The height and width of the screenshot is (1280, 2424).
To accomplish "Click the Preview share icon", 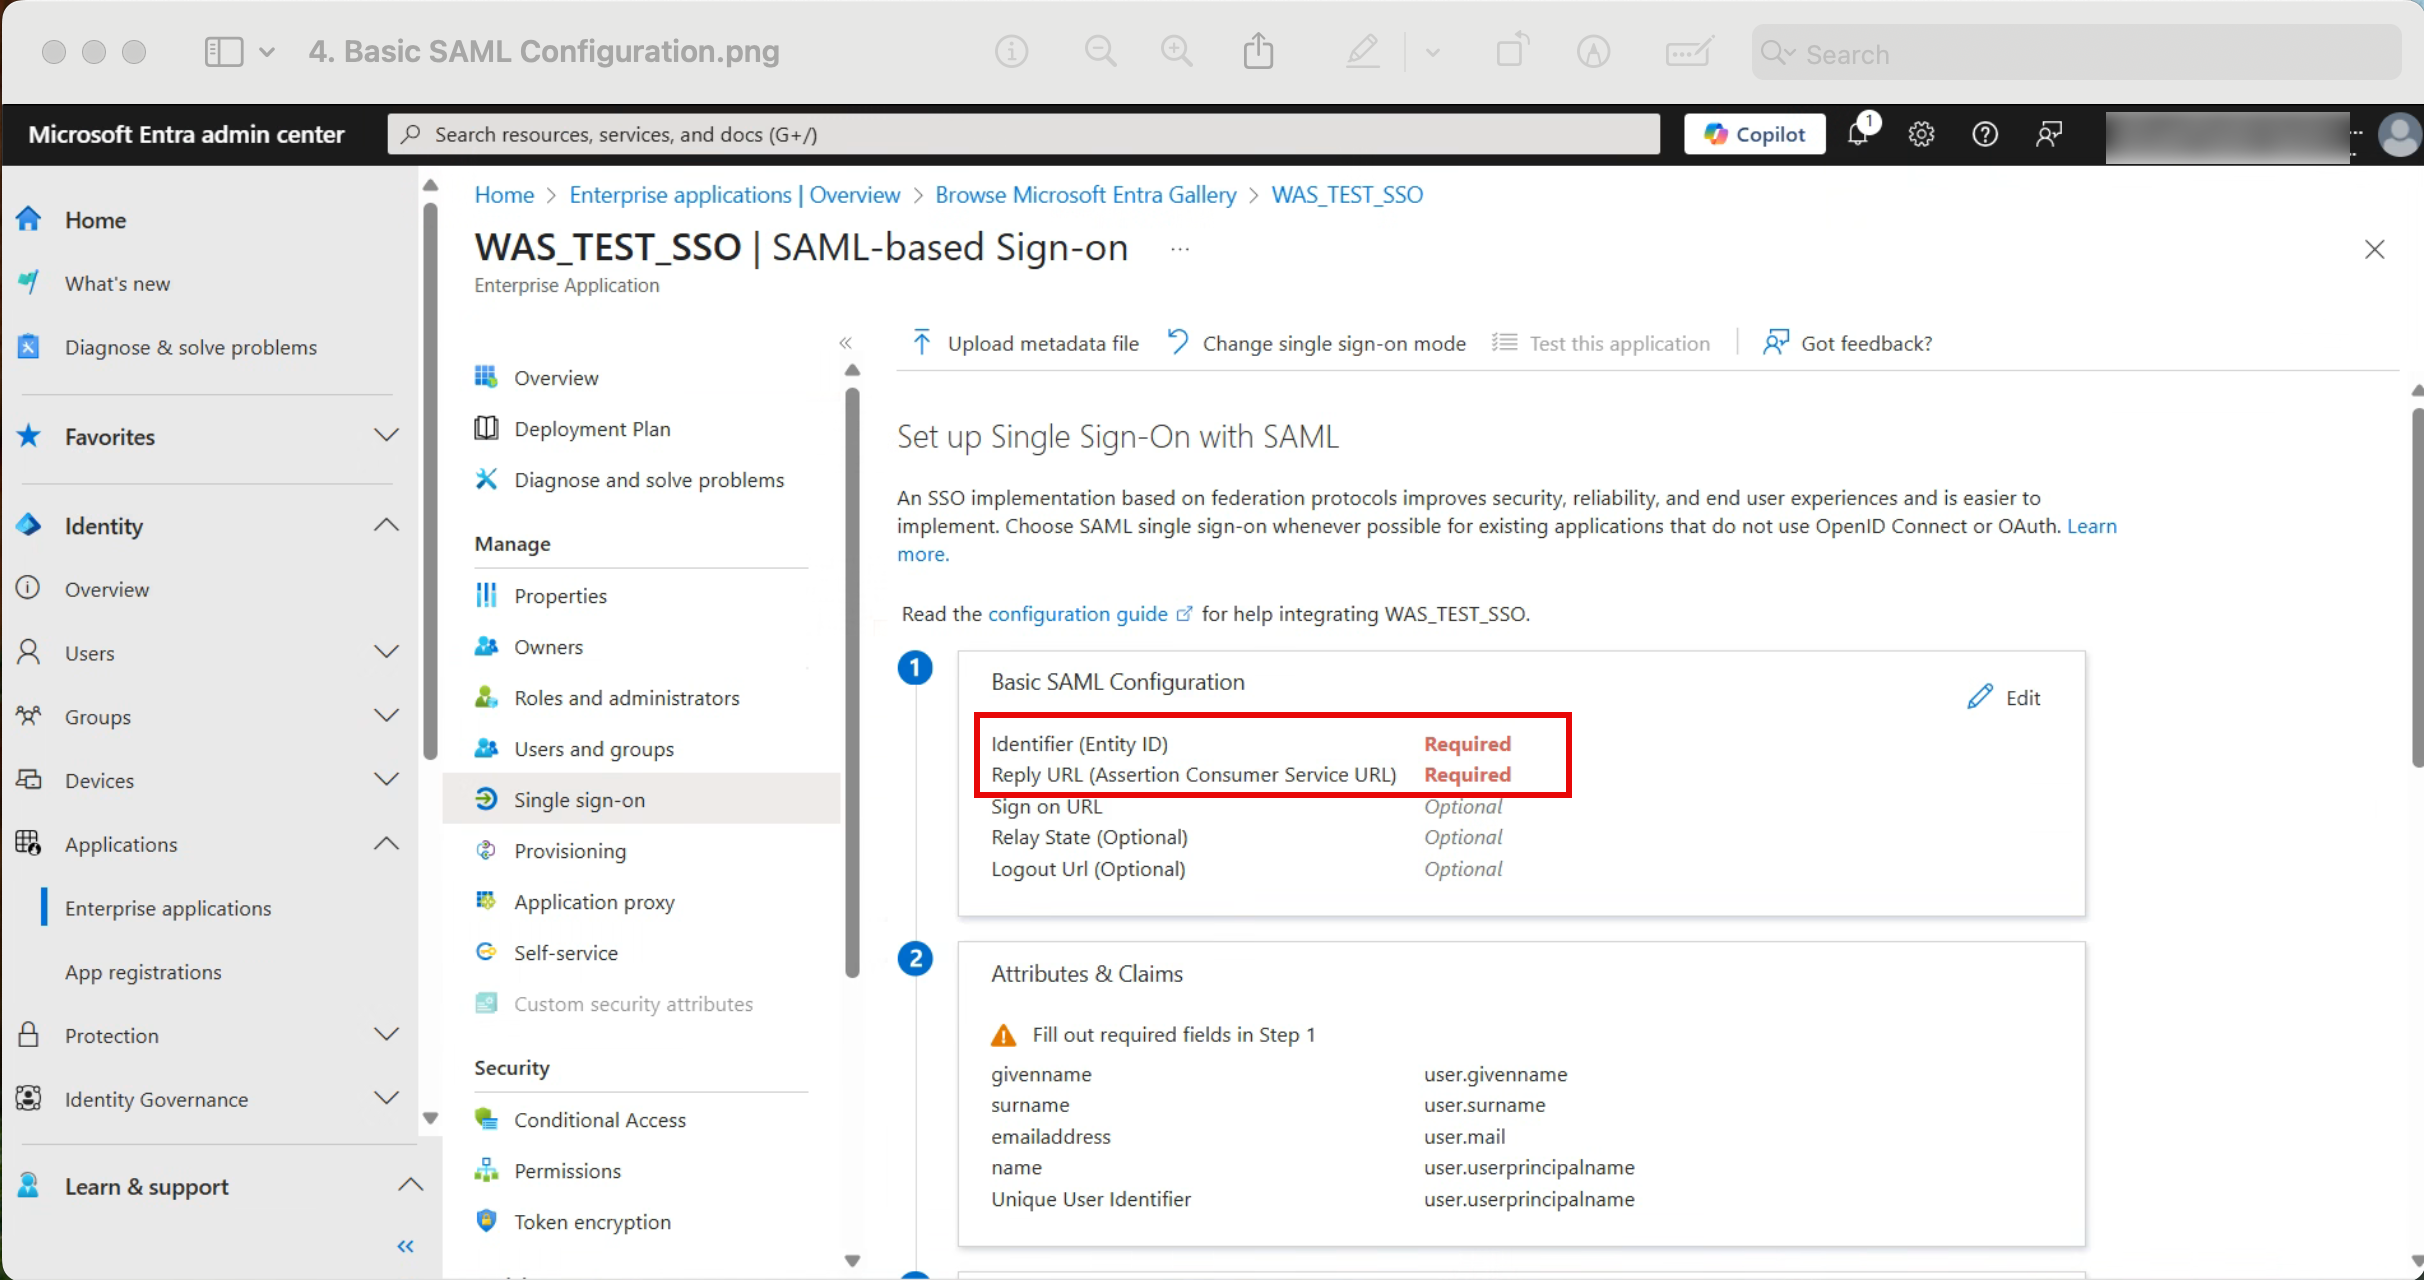I will (1259, 51).
